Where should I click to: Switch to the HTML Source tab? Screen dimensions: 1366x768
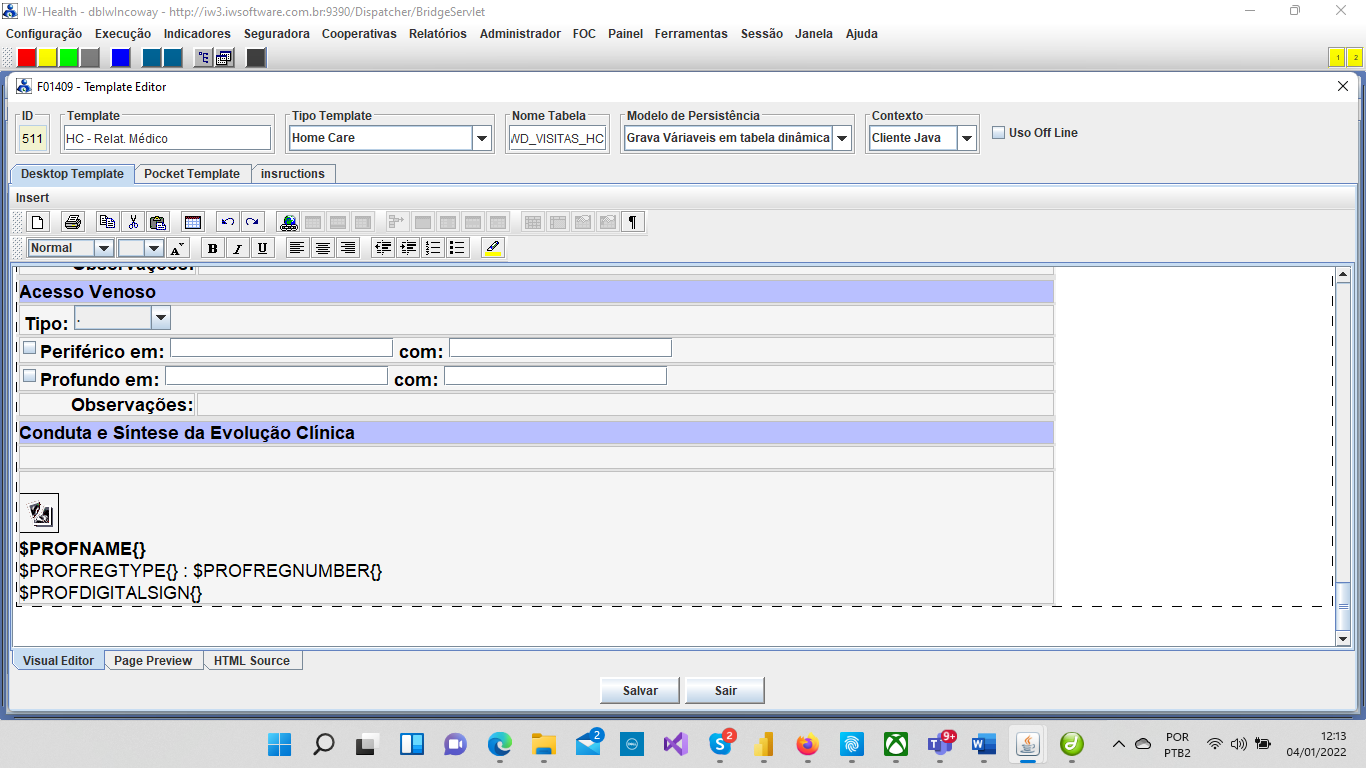251,661
